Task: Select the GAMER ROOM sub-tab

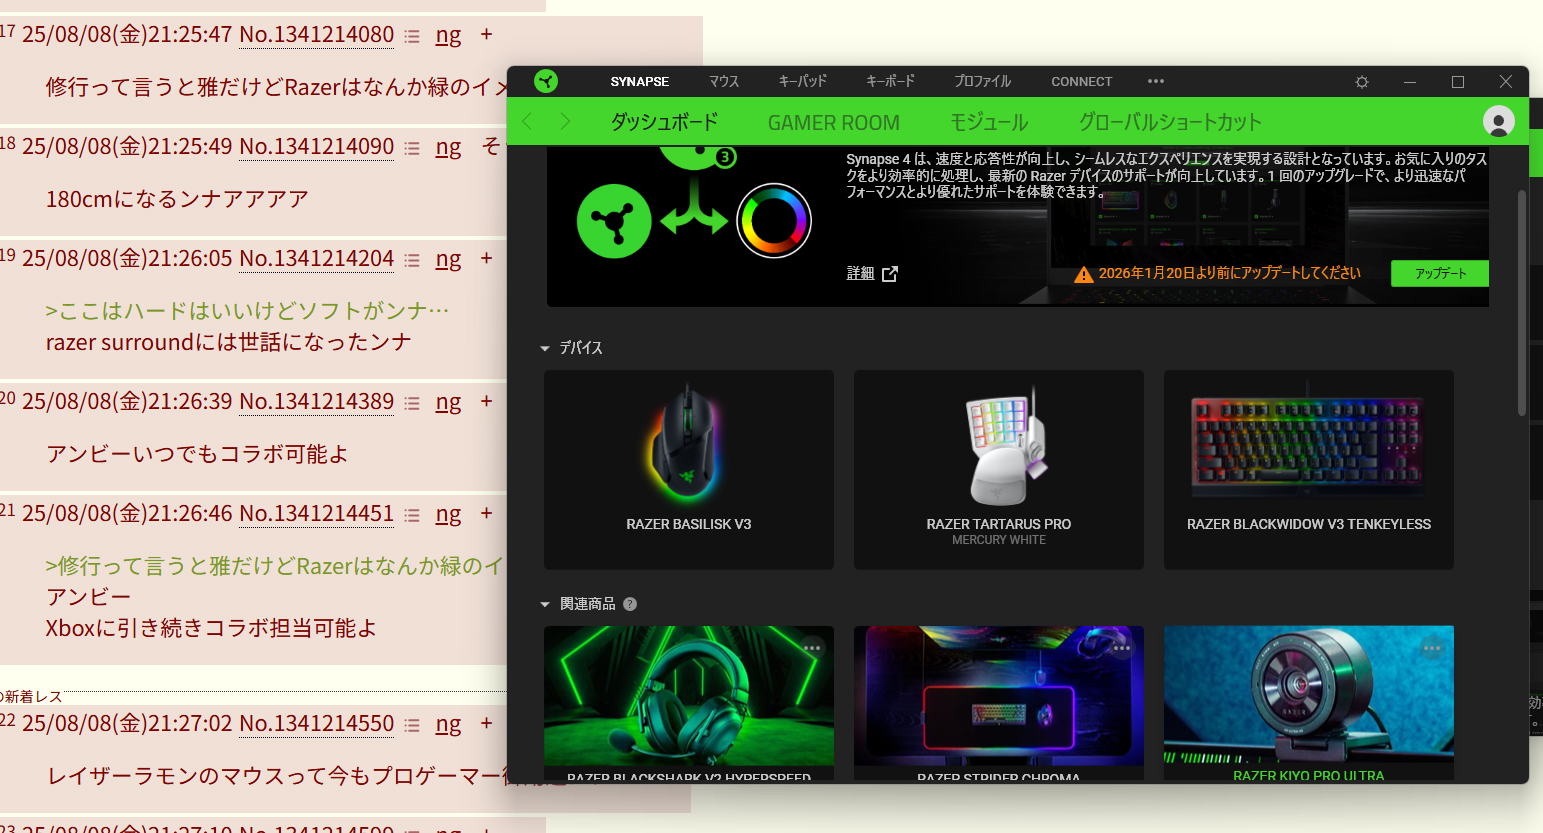Action: pos(834,122)
